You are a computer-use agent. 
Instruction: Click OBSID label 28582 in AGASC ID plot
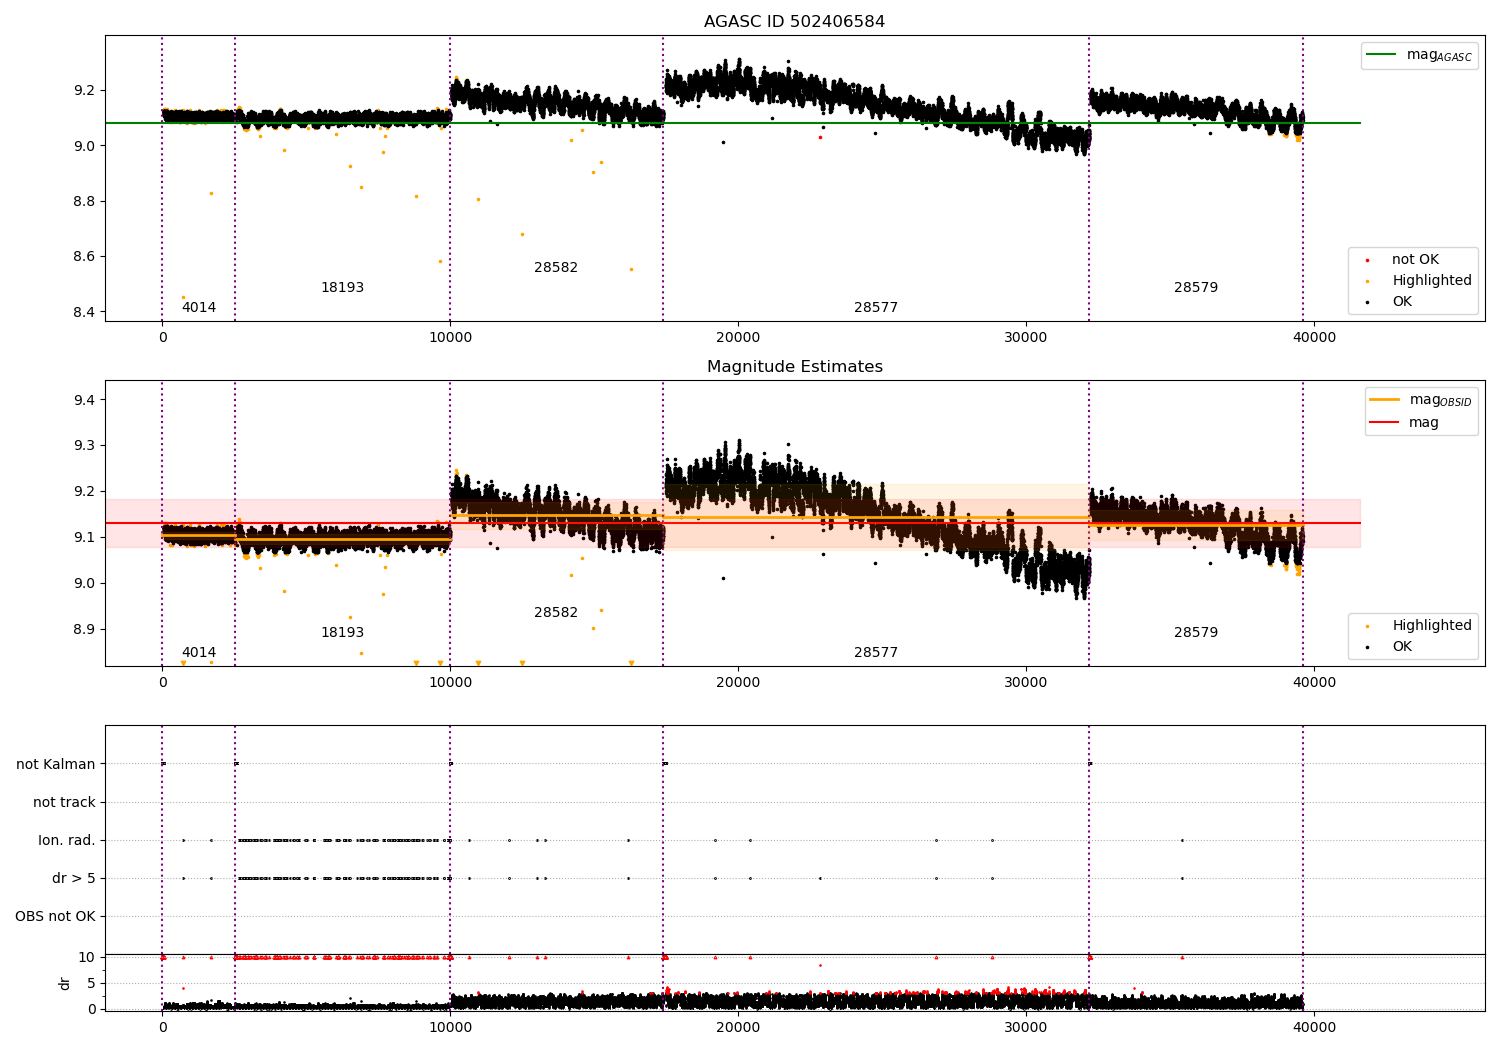coord(556,267)
